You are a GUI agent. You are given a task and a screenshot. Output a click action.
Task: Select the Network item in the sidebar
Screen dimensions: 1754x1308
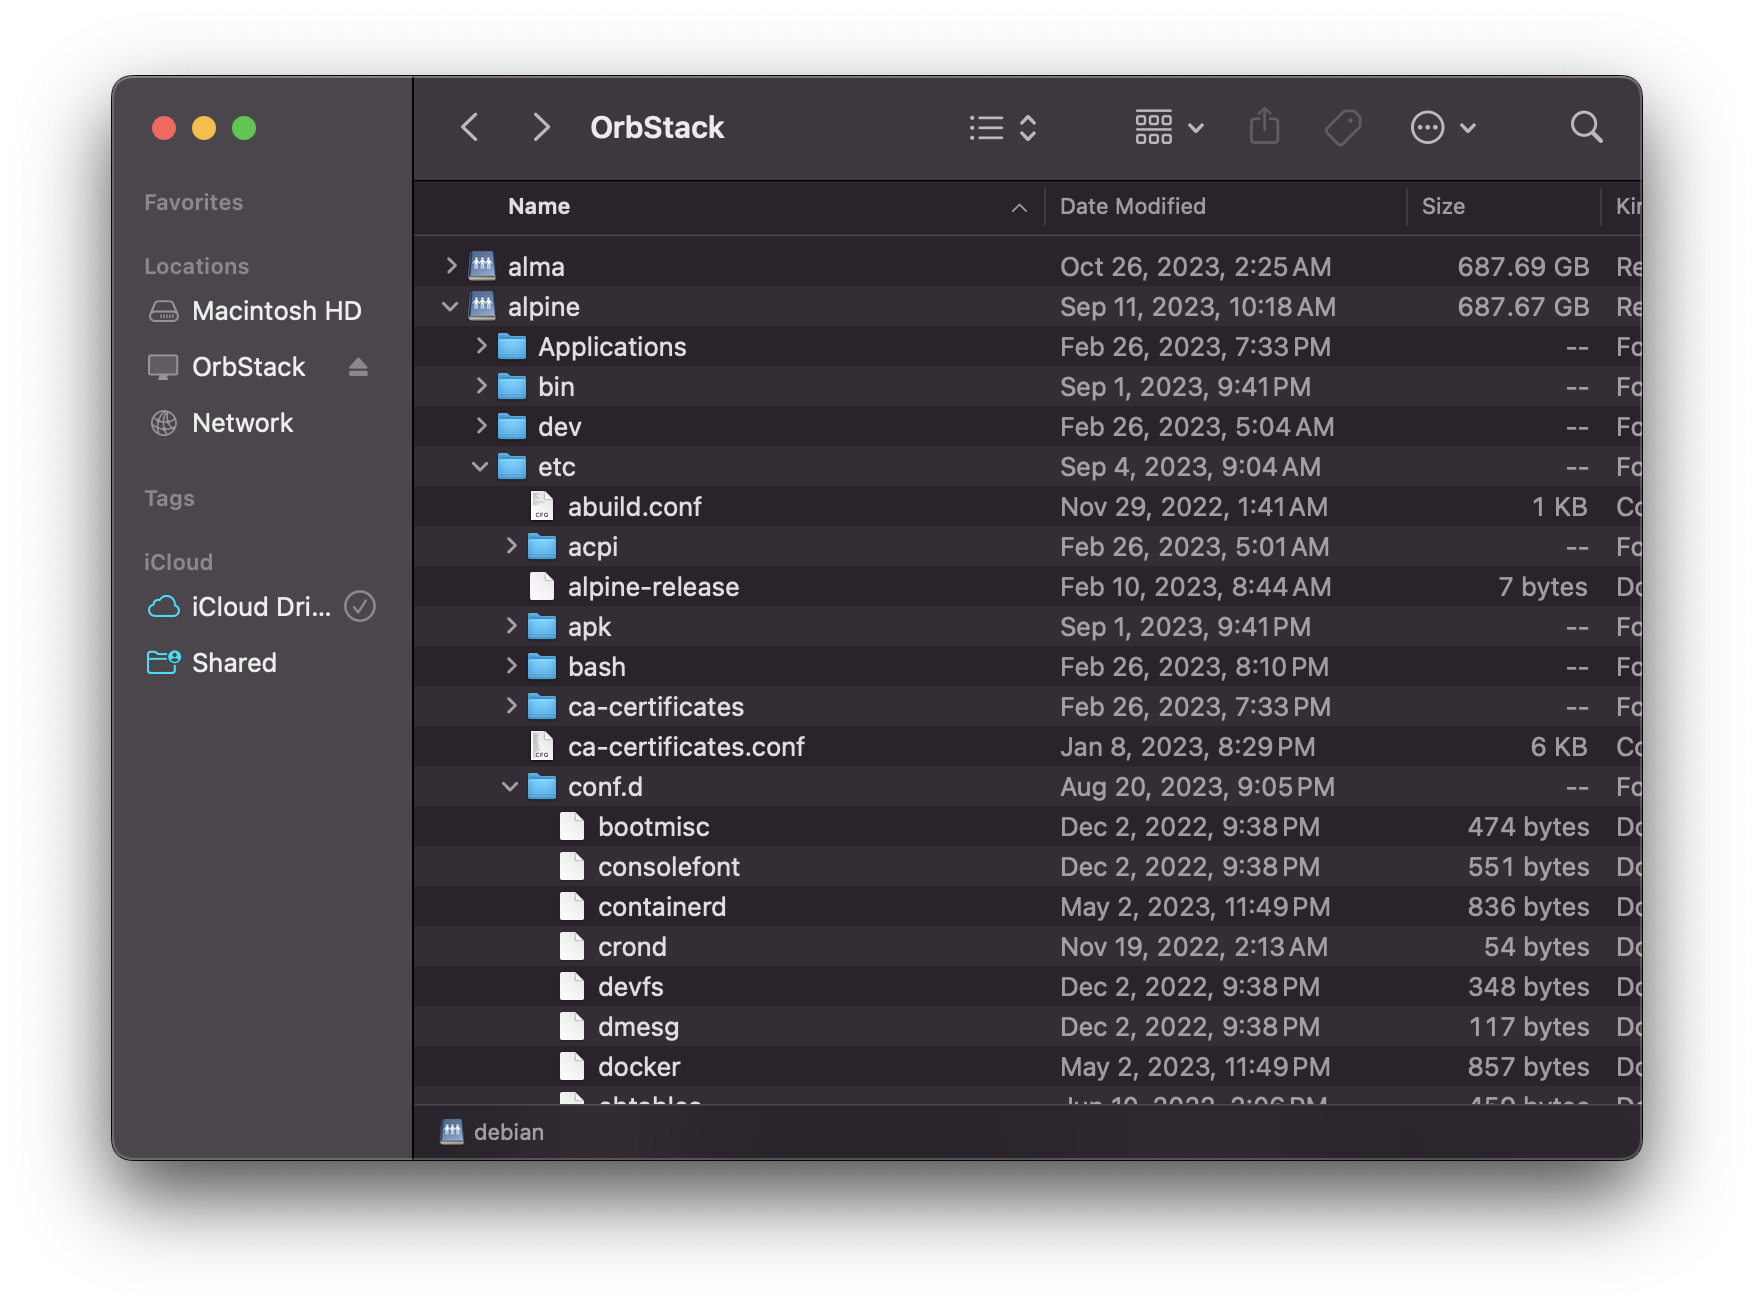(242, 422)
